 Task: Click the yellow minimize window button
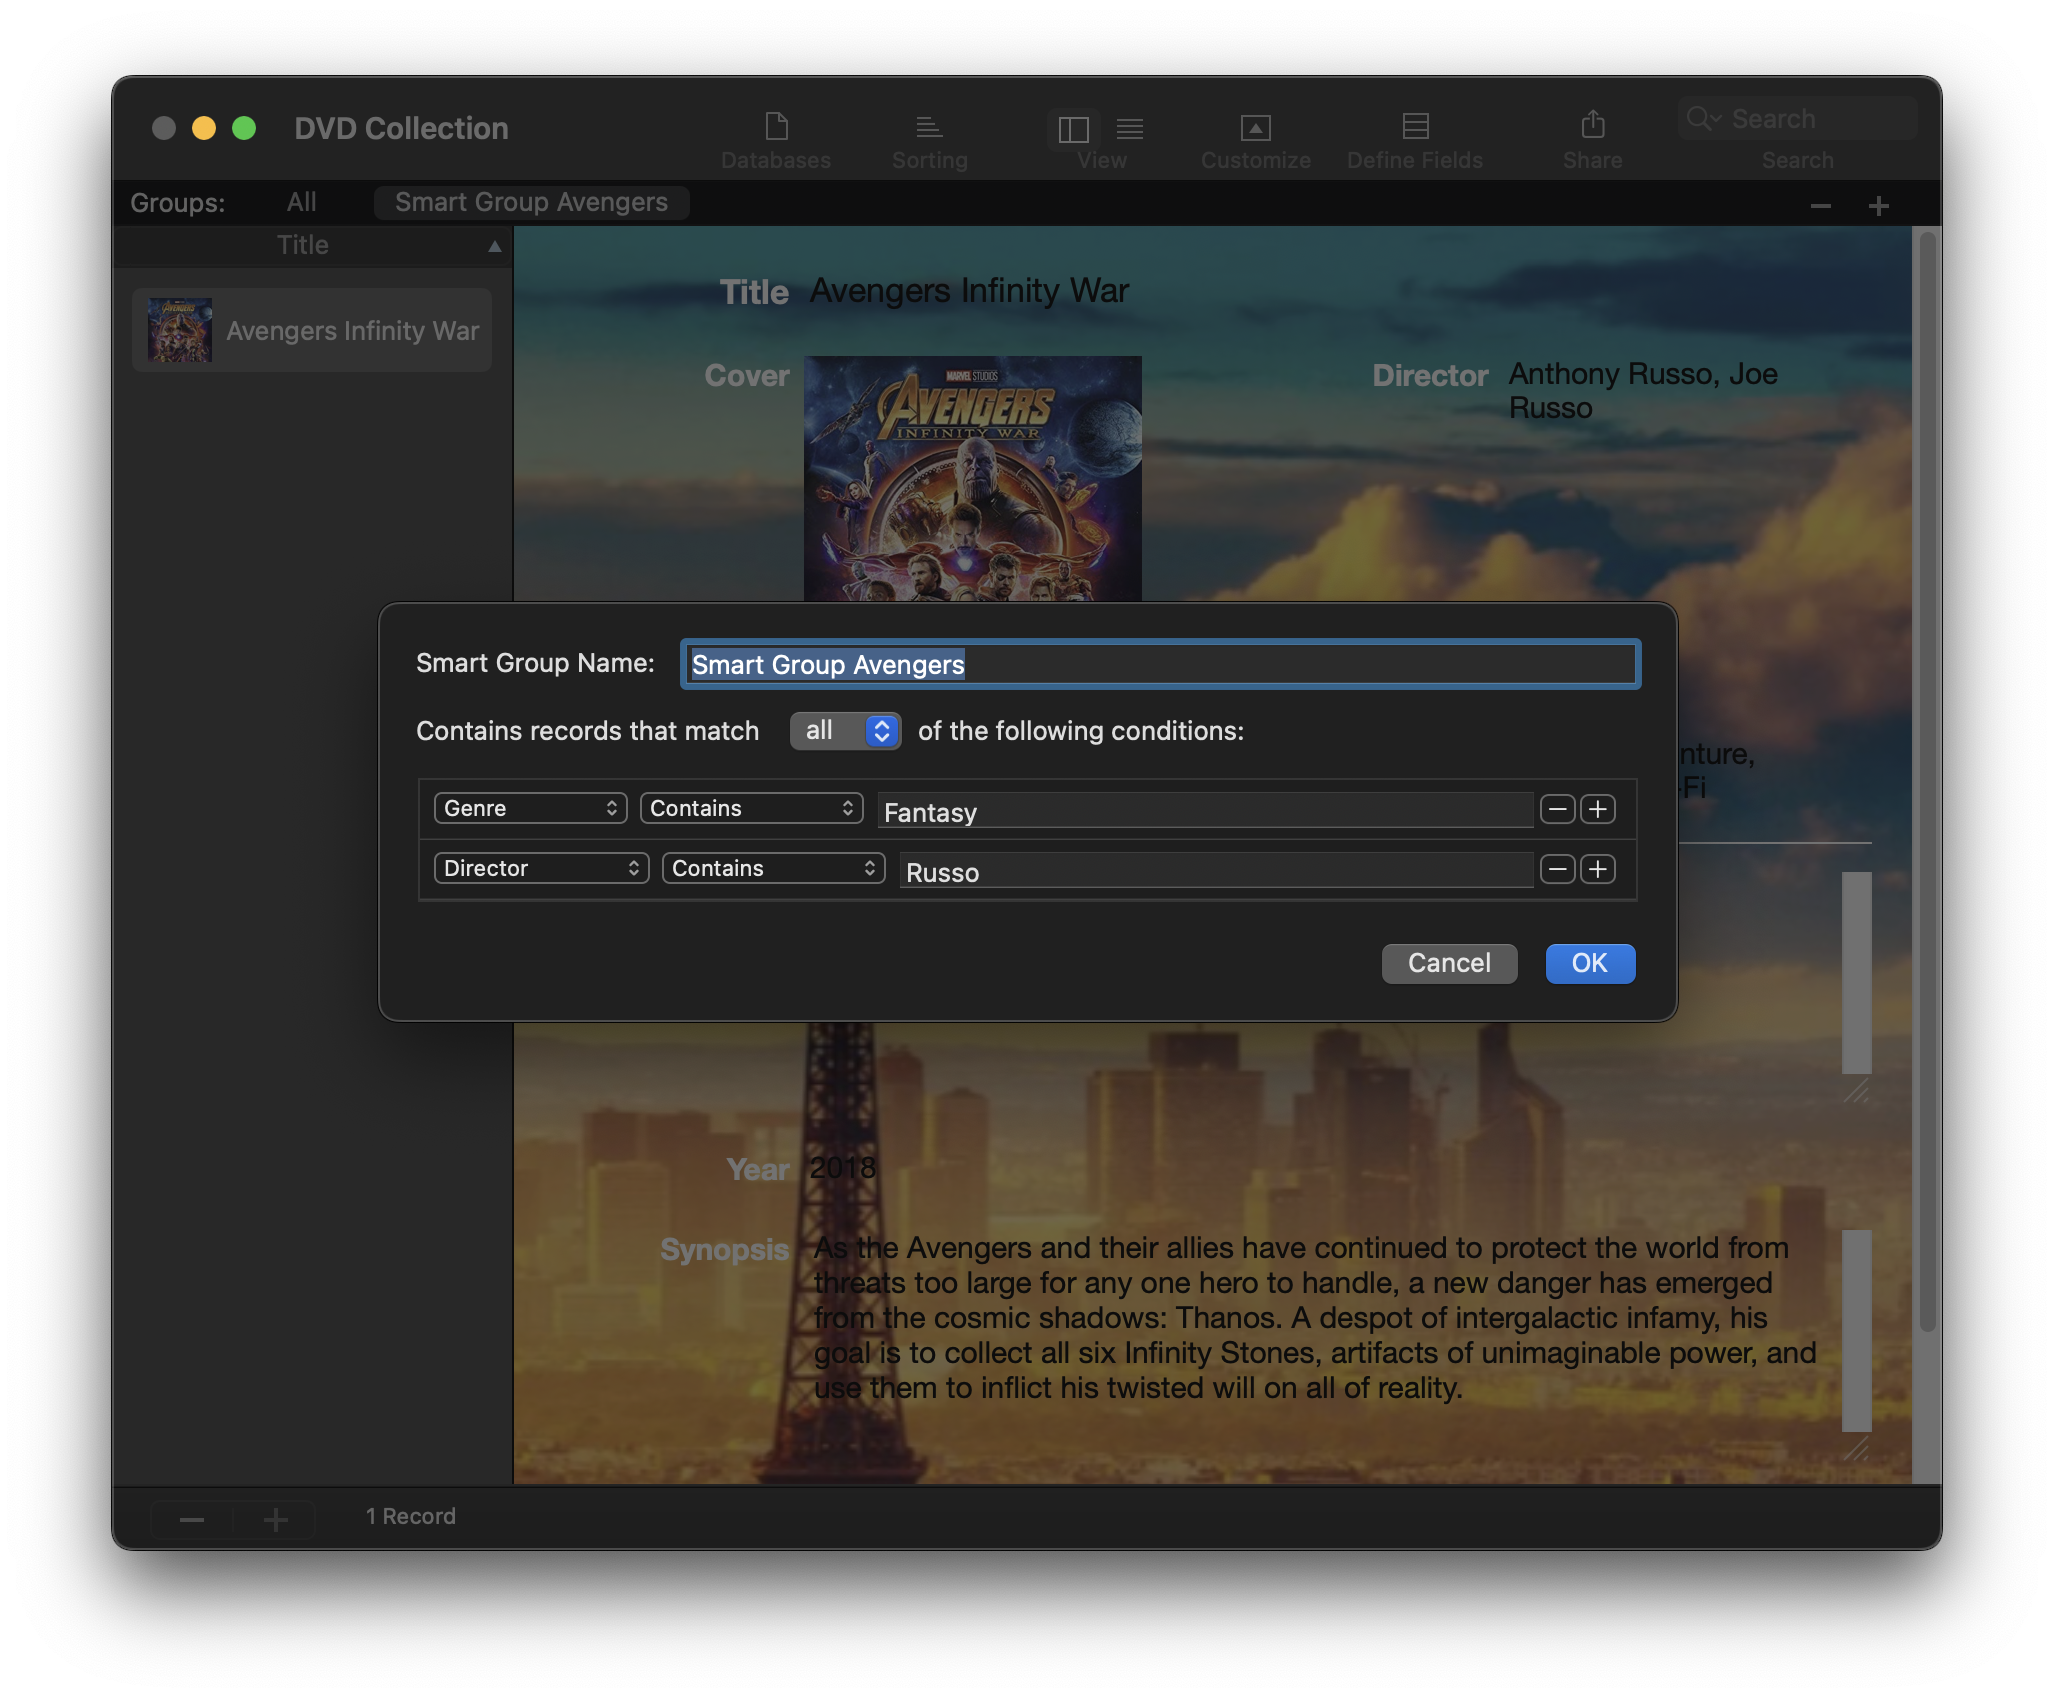coord(204,128)
